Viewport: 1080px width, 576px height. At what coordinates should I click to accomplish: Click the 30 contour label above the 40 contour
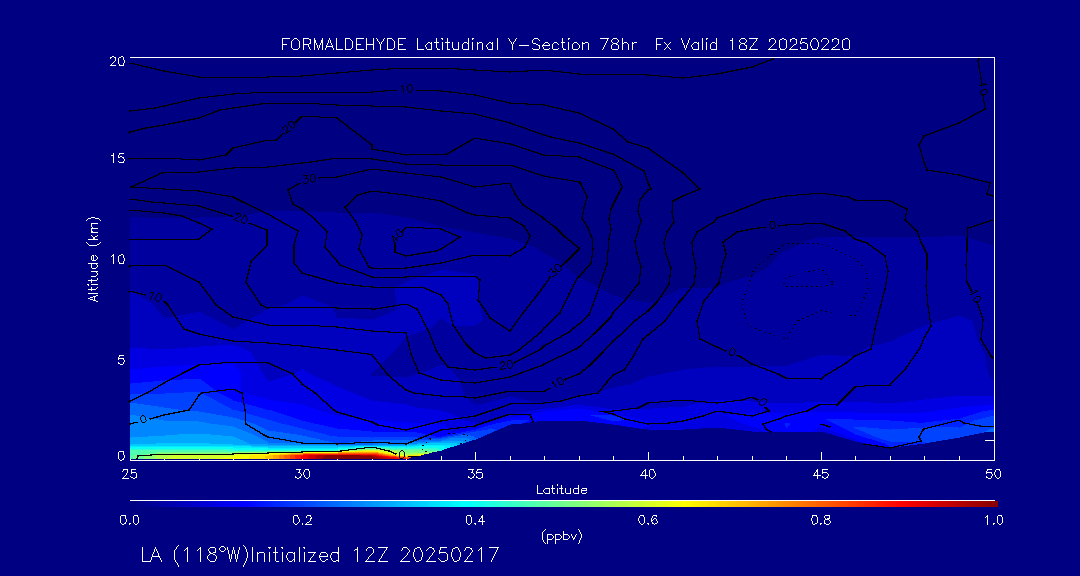(310, 178)
